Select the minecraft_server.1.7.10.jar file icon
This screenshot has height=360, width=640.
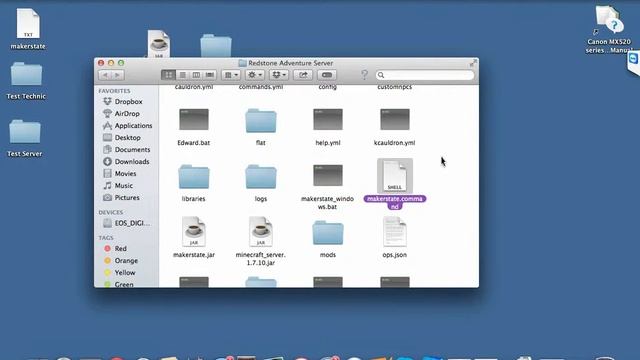coord(261,232)
